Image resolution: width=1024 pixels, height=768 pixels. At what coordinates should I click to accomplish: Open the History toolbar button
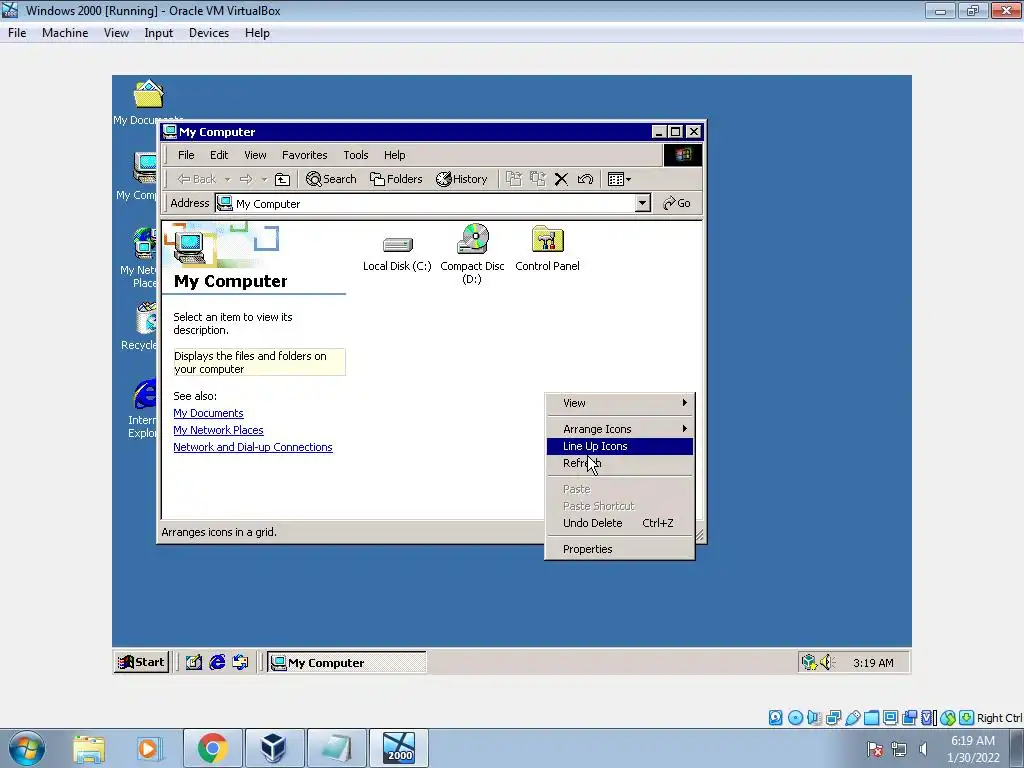(x=462, y=179)
